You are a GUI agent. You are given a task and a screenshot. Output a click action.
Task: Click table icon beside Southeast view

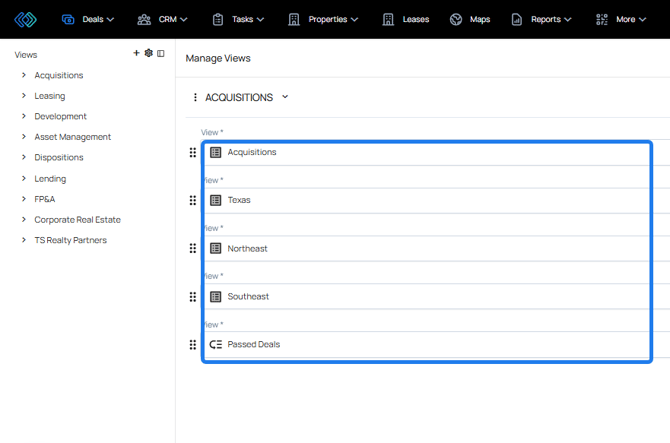(x=216, y=296)
